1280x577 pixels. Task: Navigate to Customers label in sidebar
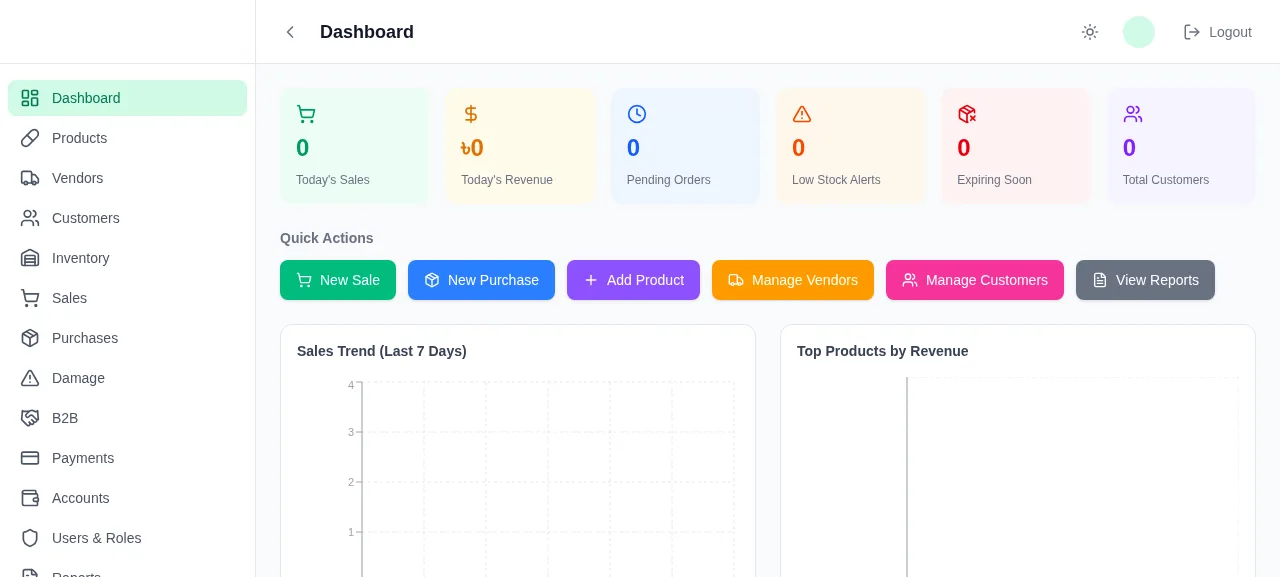[x=85, y=218]
